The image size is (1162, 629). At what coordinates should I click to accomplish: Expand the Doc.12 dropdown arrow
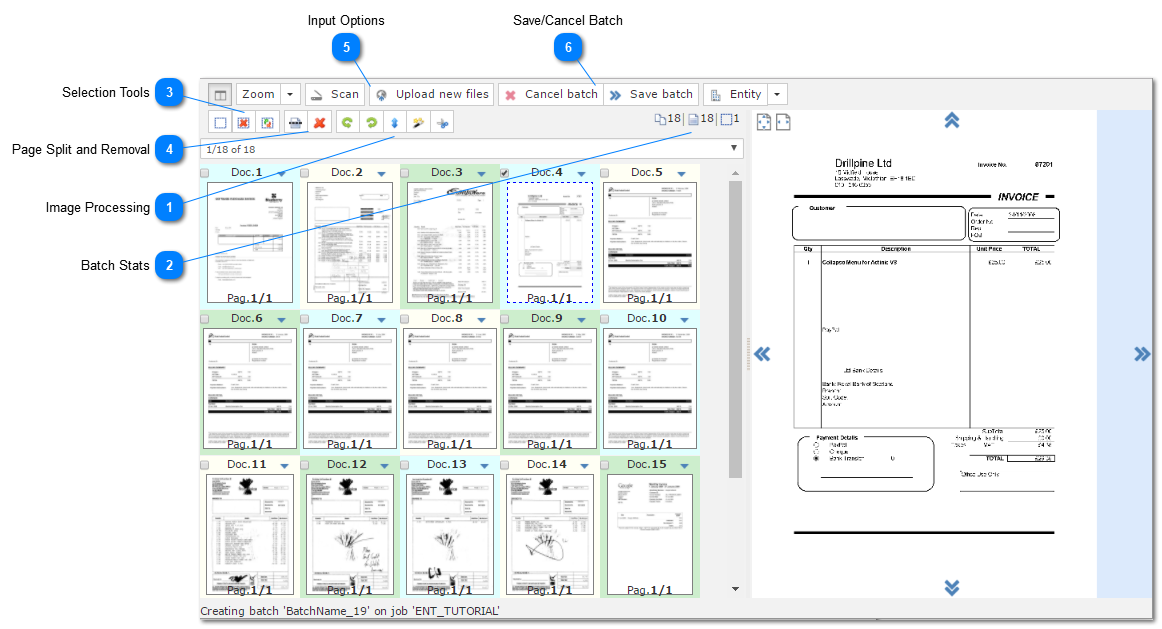point(385,465)
